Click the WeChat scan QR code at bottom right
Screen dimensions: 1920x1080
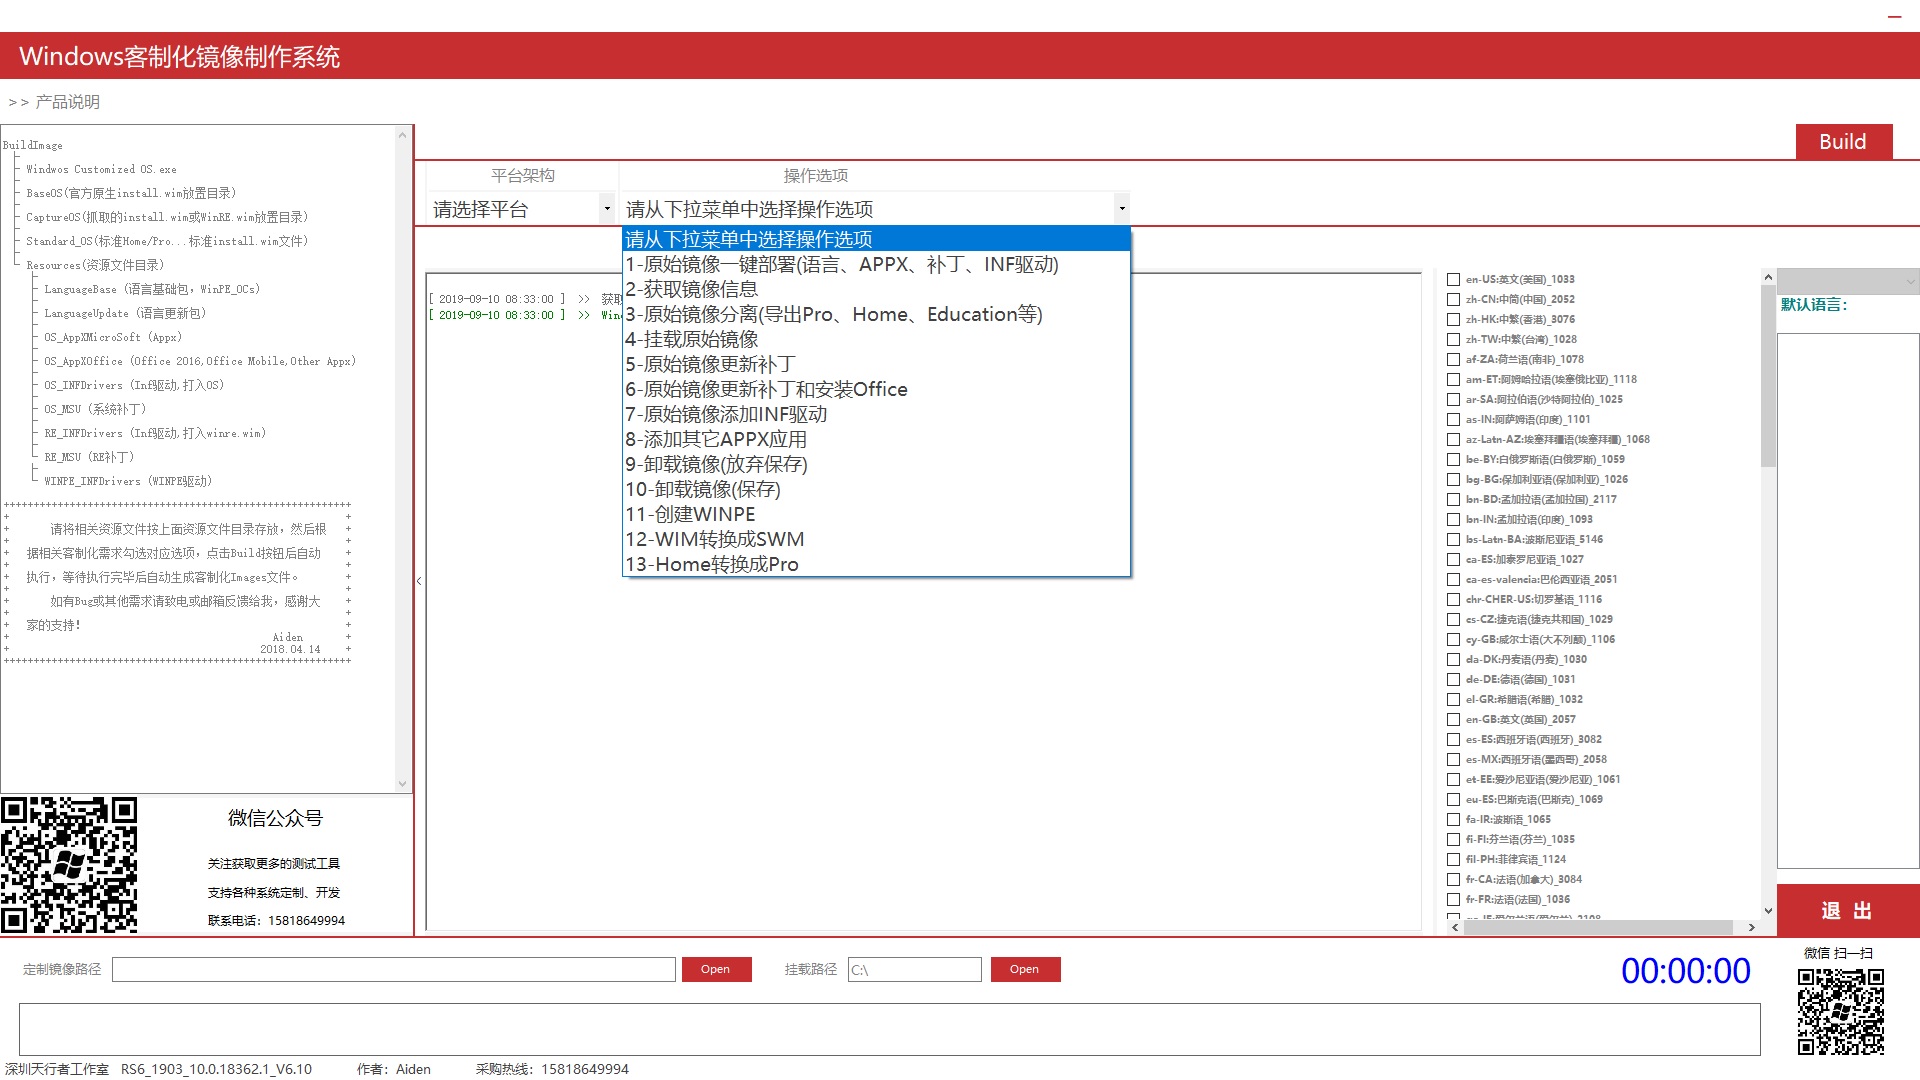point(1840,1011)
